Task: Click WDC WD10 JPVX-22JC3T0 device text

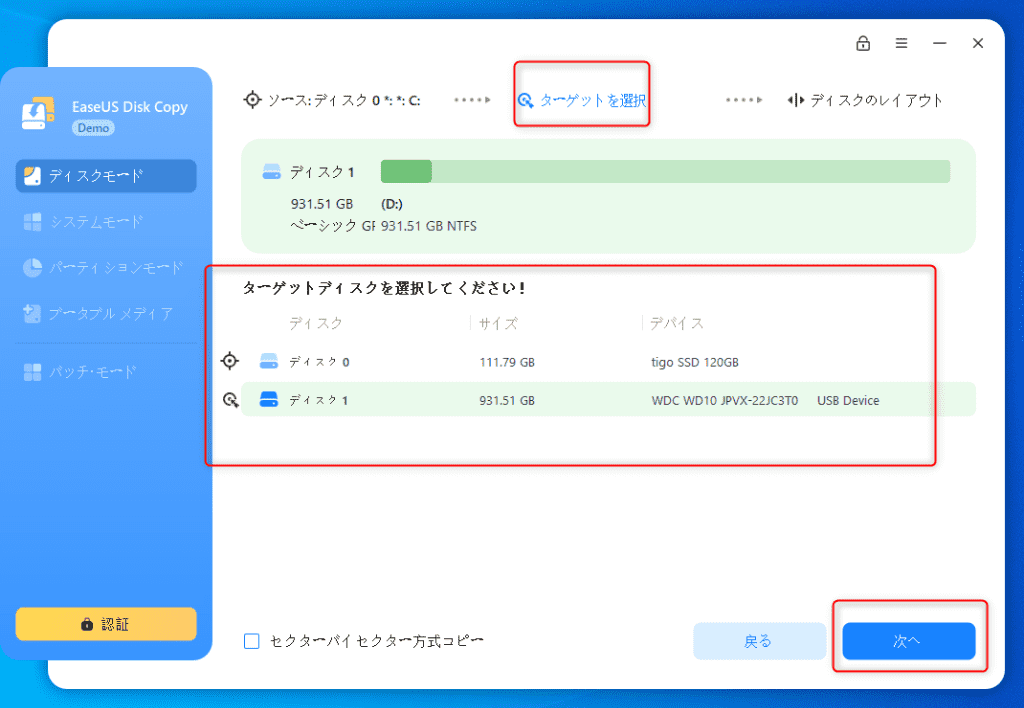Action: pos(725,400)
